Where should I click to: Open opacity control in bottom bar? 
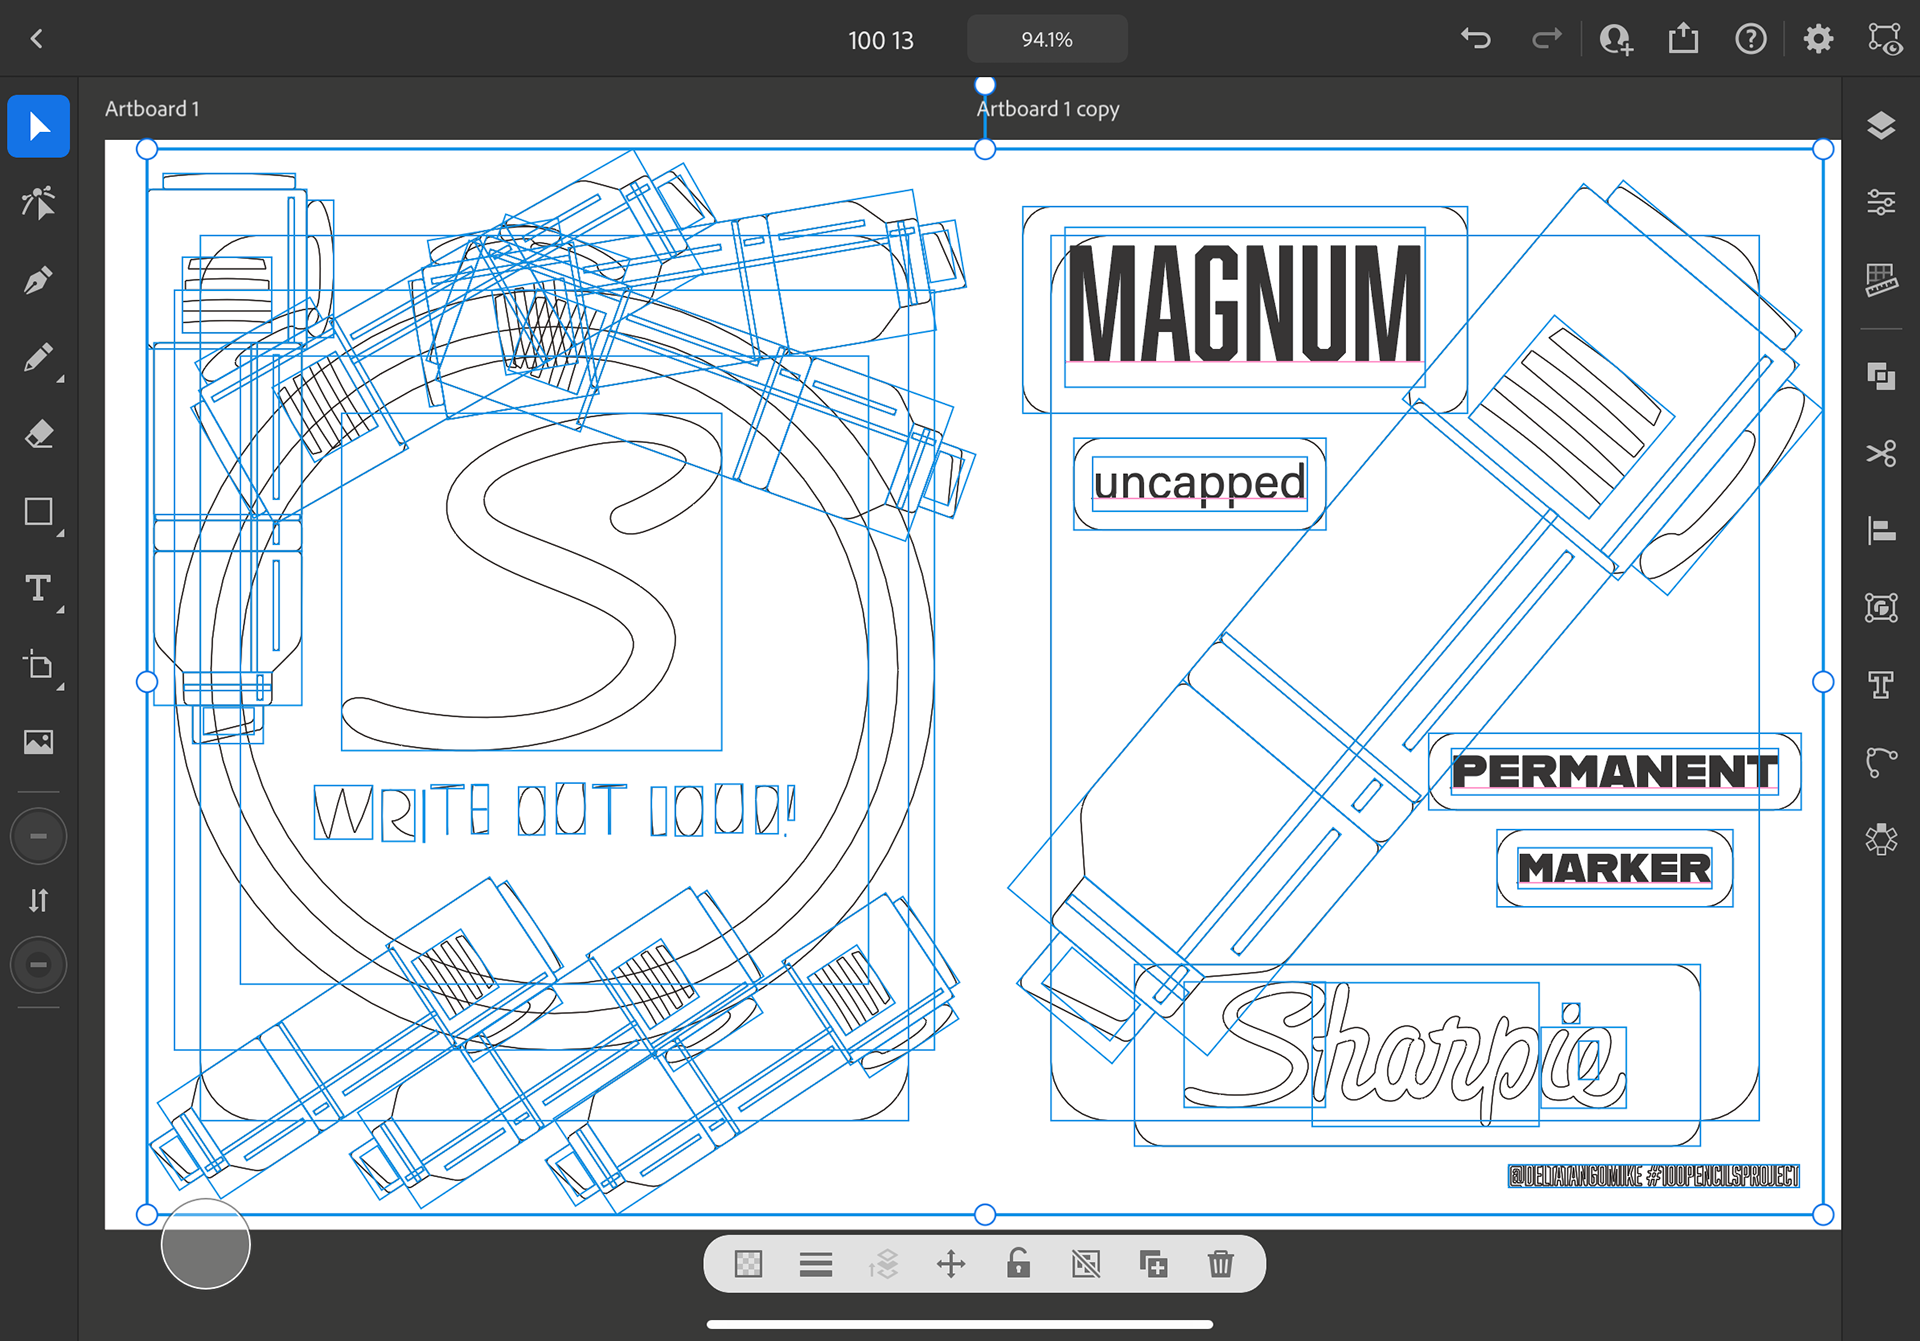(x=748, y=1264)
